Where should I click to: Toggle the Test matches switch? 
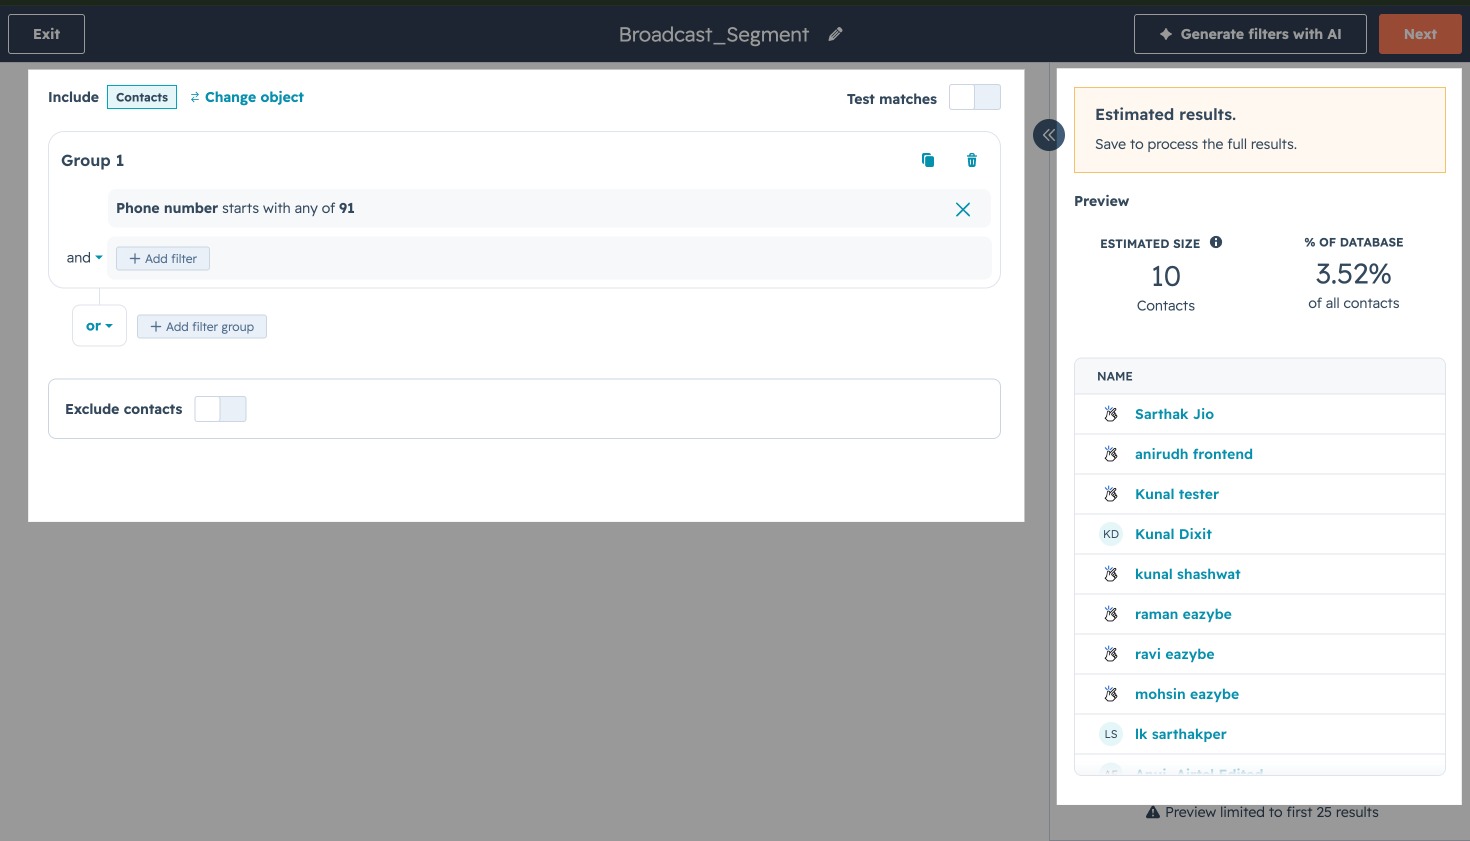click(x=975, y=97)
